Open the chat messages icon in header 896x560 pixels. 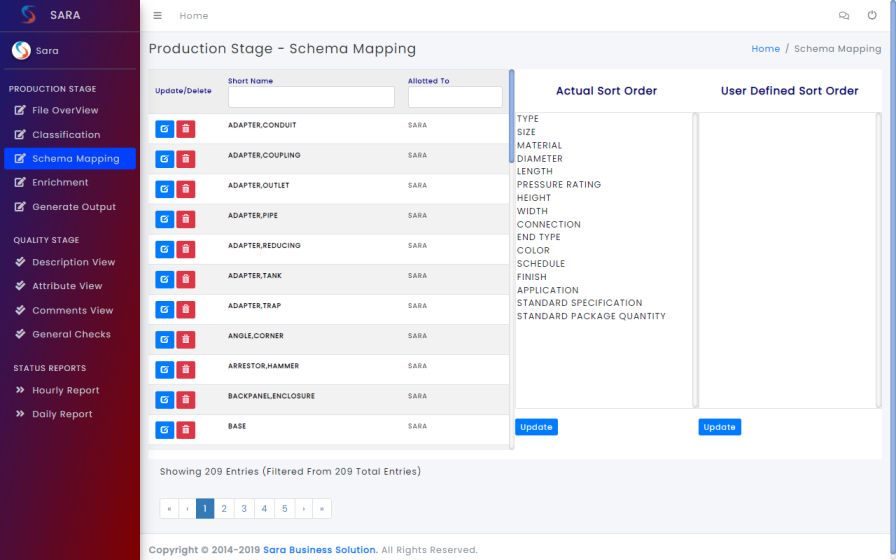pyautogui.click(x=843, y=15)
